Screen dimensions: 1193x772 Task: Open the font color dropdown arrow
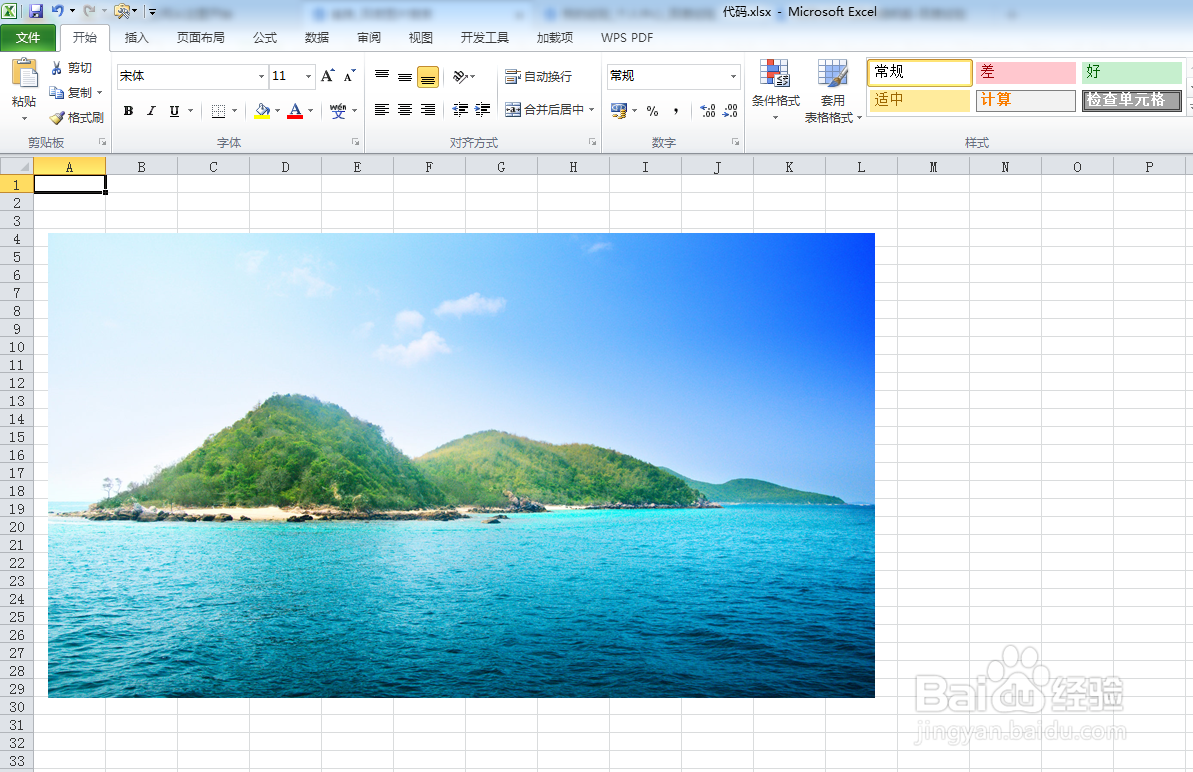click(310, 111)
